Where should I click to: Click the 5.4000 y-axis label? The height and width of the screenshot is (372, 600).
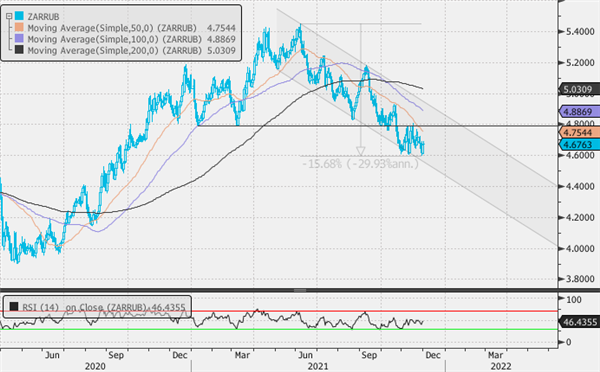[580, 32]
